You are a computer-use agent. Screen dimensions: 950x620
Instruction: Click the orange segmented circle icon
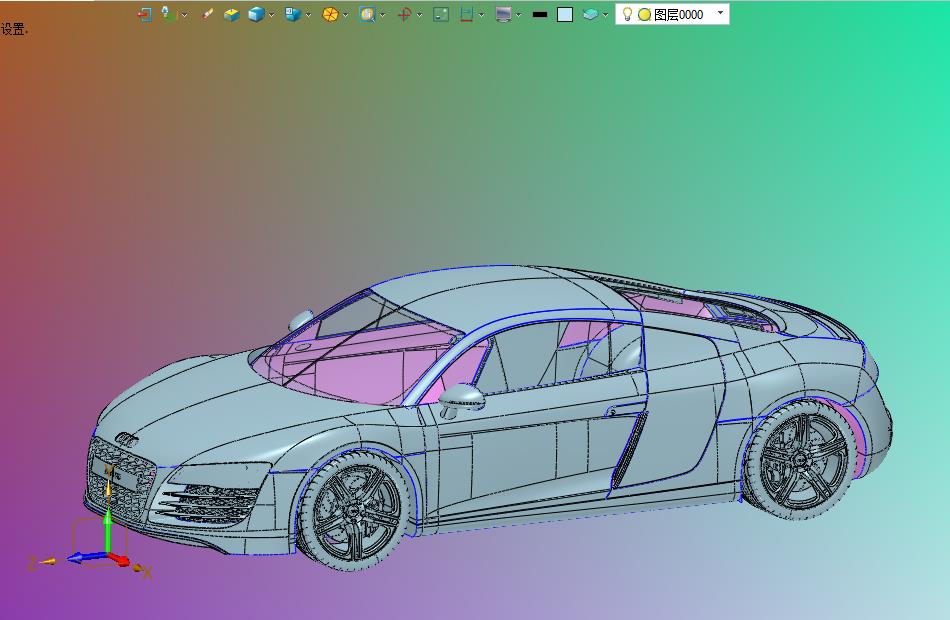330,15
